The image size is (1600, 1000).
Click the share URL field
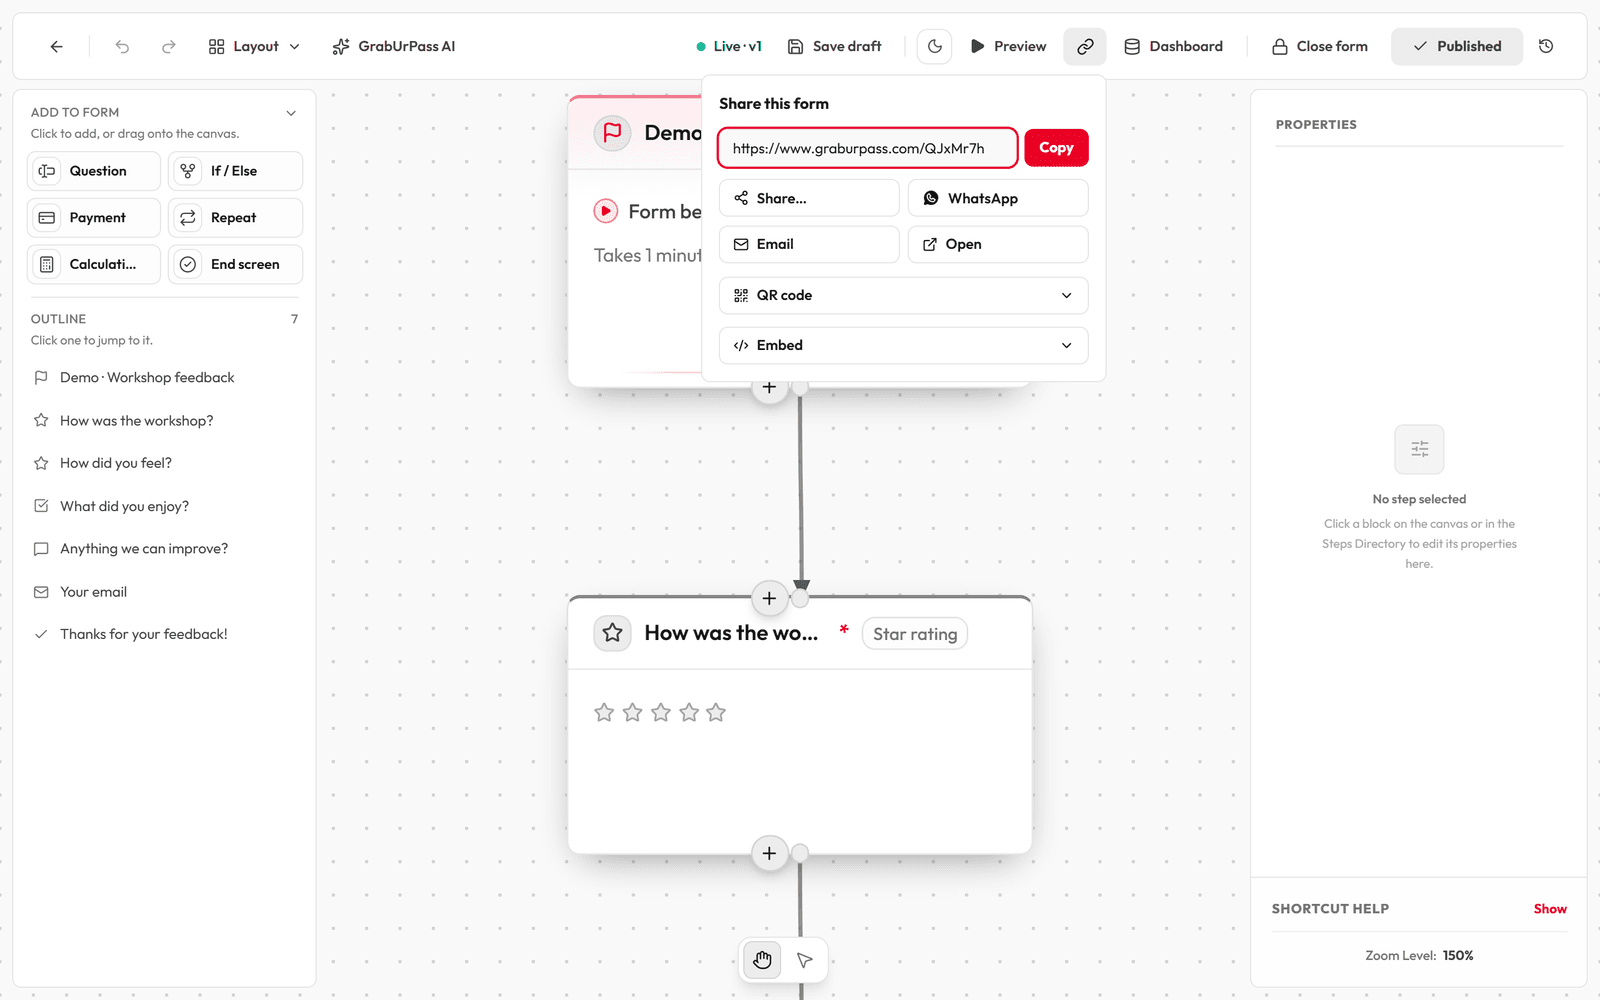pyautogui.click(x=868, y=148)
